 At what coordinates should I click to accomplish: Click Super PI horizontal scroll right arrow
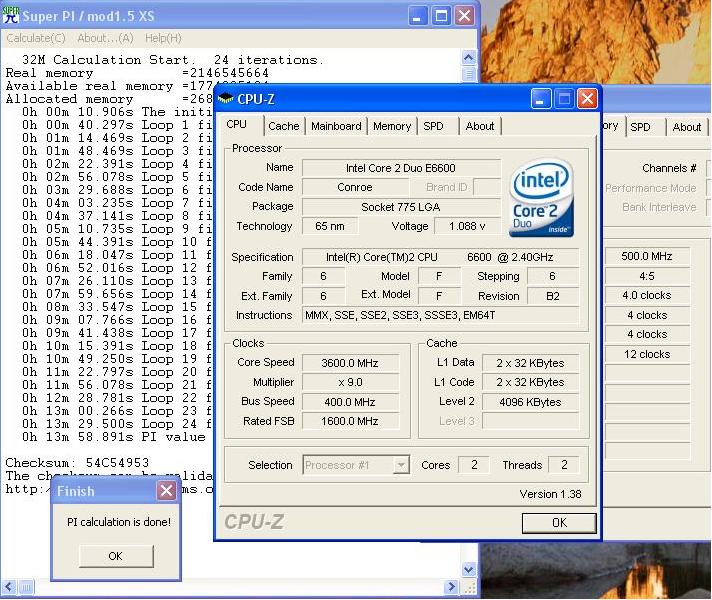451,586
